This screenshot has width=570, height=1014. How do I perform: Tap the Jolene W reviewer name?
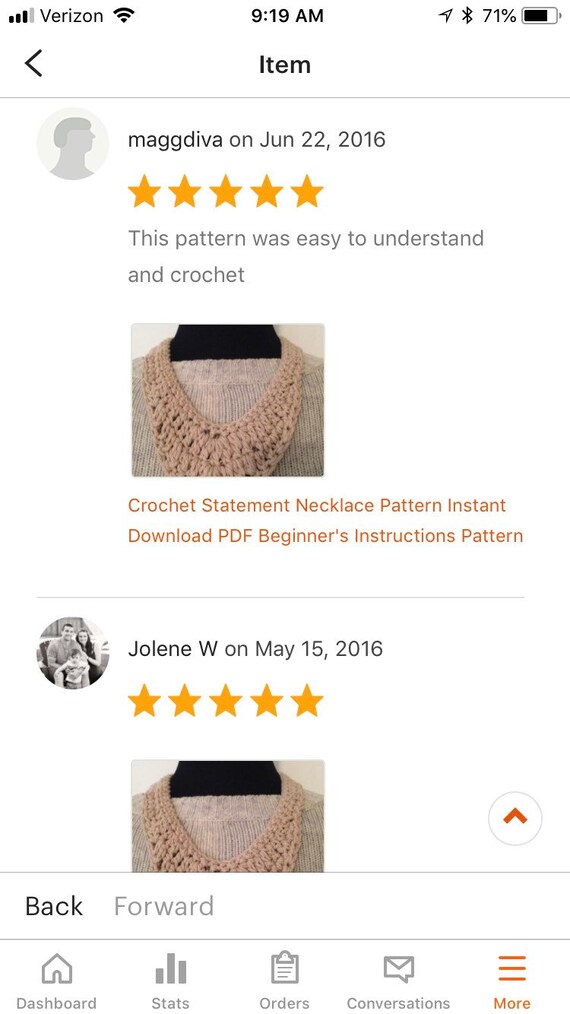point(173,649)
